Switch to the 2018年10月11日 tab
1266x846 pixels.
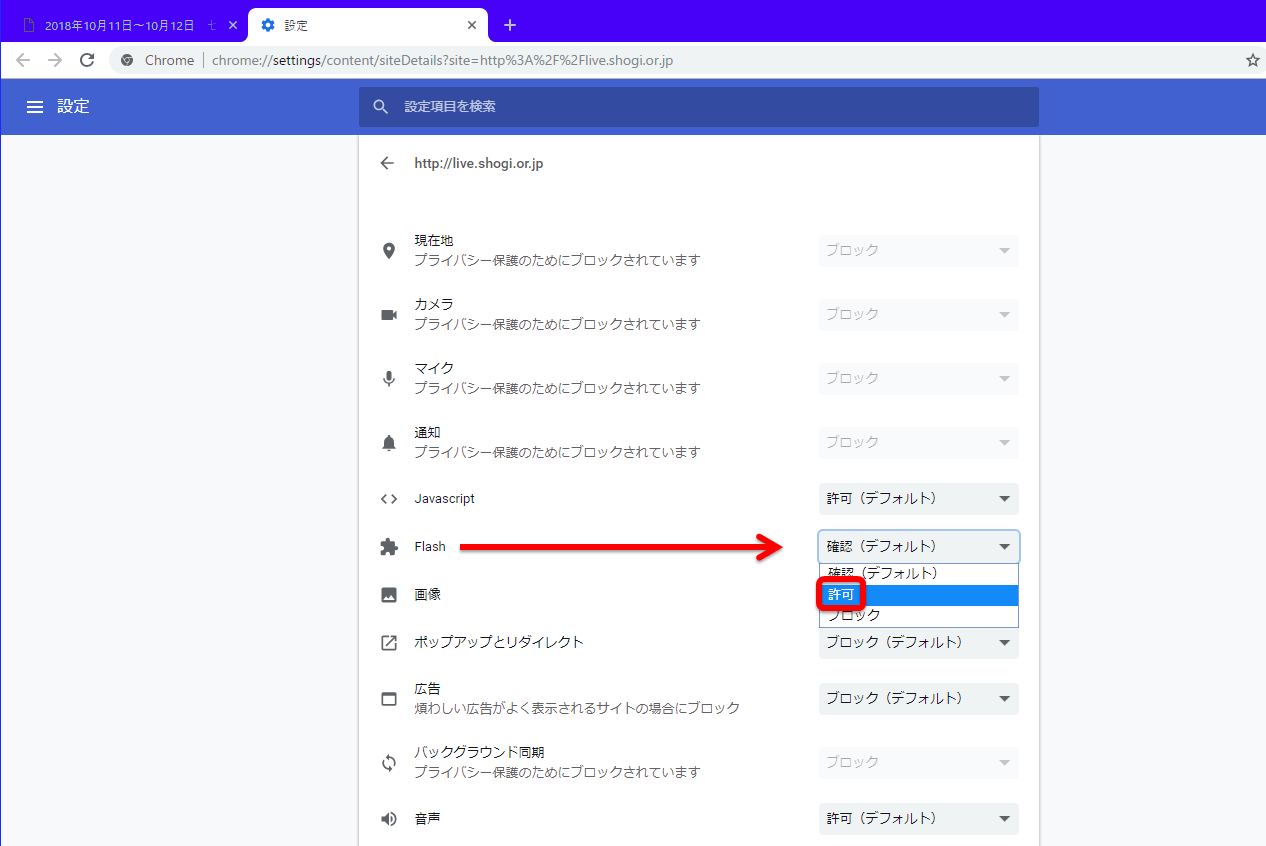(x=125, y=25)
